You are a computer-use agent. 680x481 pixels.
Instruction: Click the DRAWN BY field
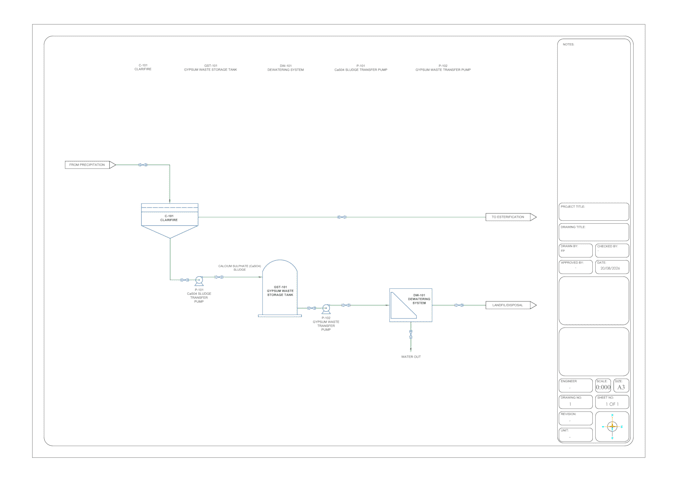click(575, 250)
